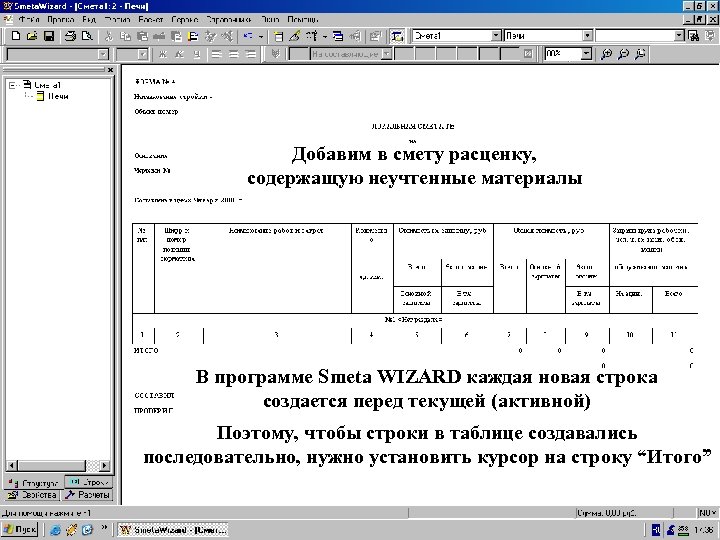Open the font name dropdown
The width and height of the screenshot is (720, 540).
(103, 54)
